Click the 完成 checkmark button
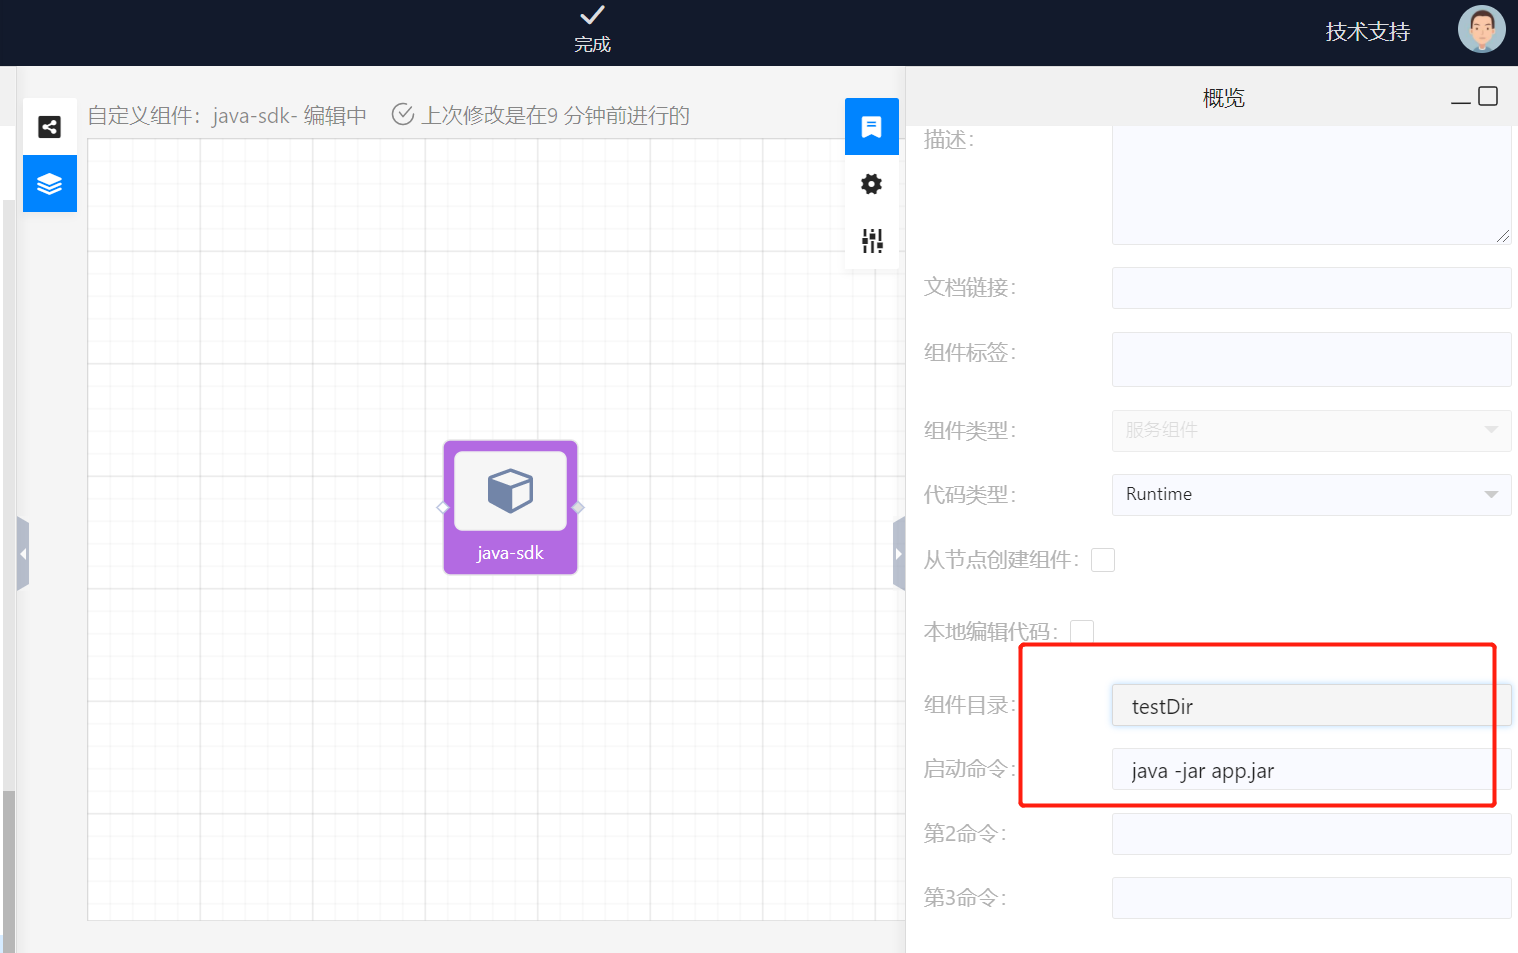Screen dimensions: 1518x953 pyautogui.click(x=592, y=29)
